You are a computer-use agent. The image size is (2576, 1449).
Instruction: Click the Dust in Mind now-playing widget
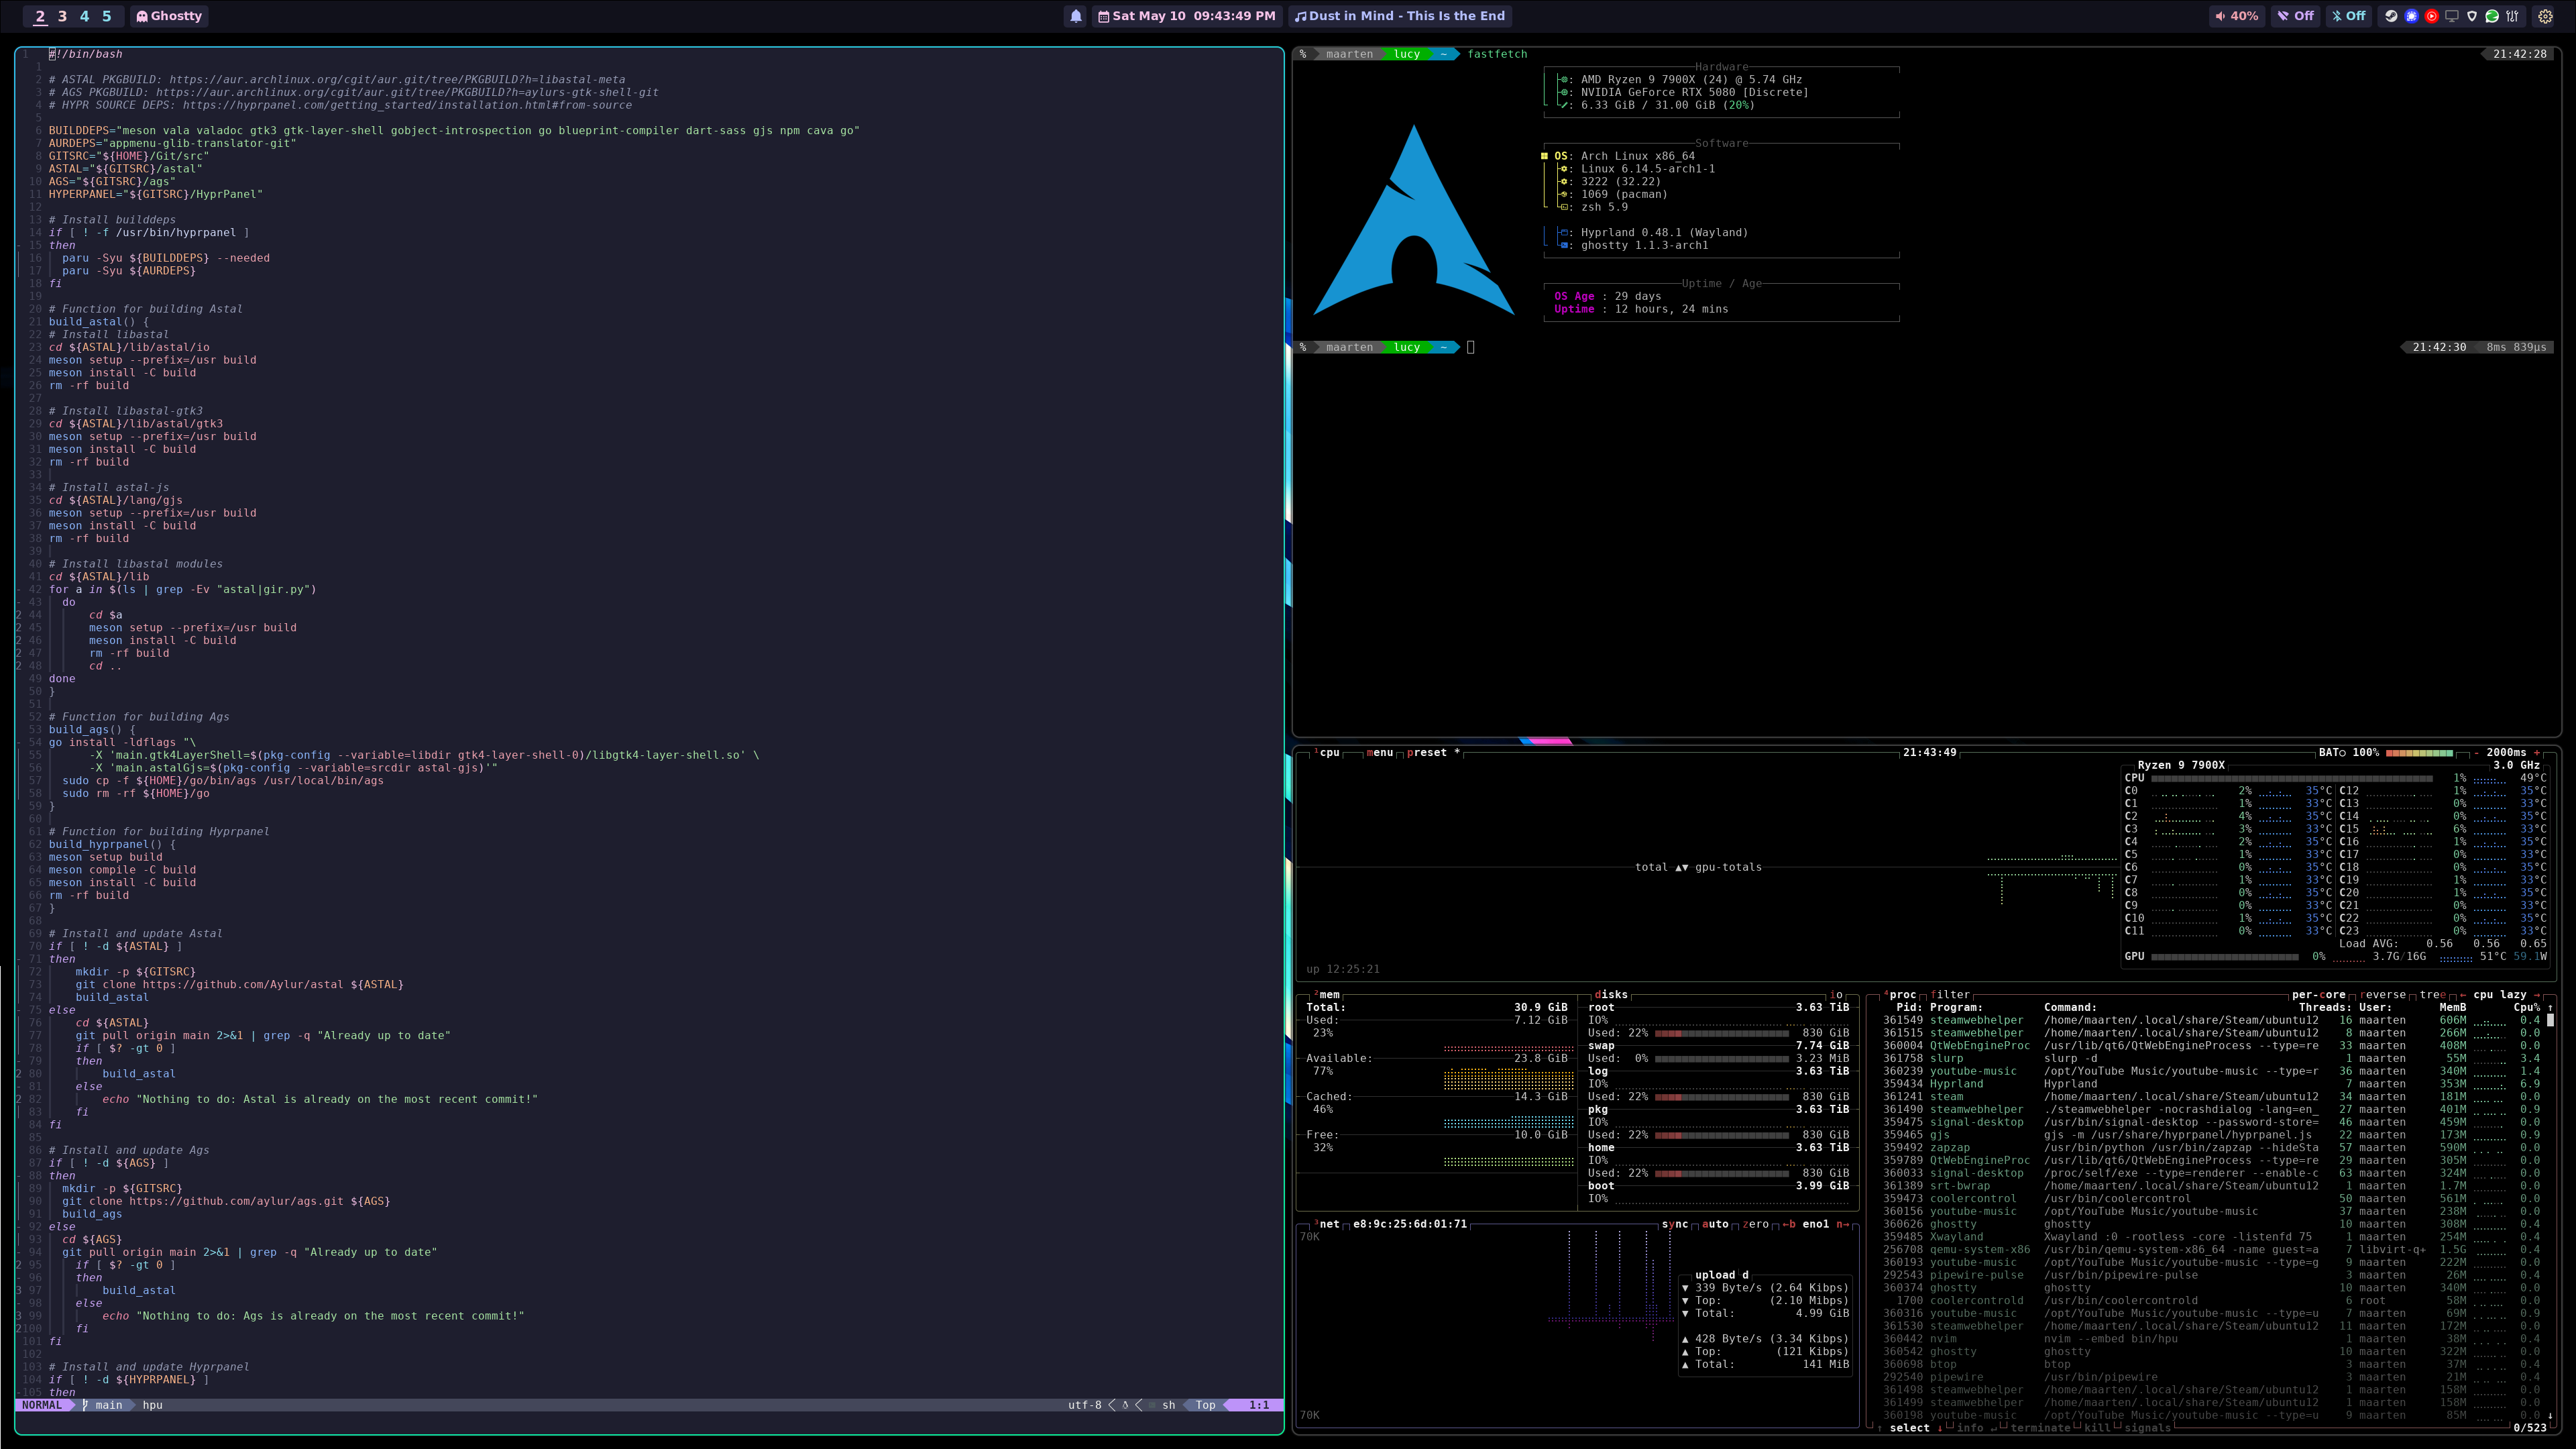tap(1400, 16)
